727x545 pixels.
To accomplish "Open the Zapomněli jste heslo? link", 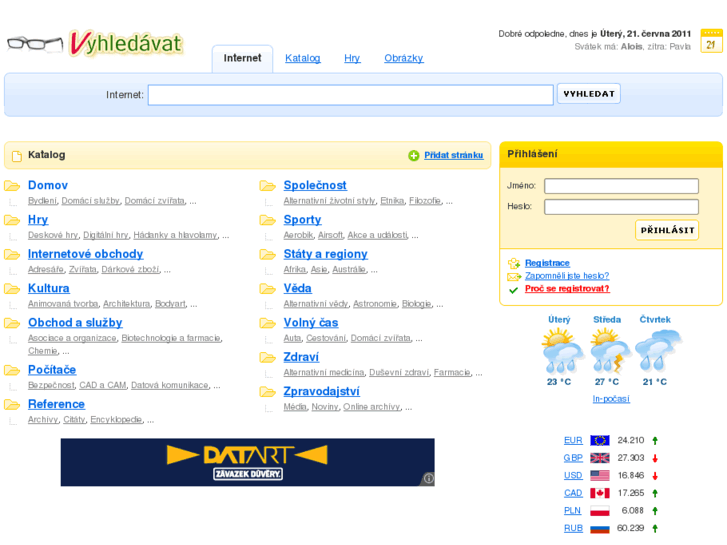I will [x=567, y=276].
